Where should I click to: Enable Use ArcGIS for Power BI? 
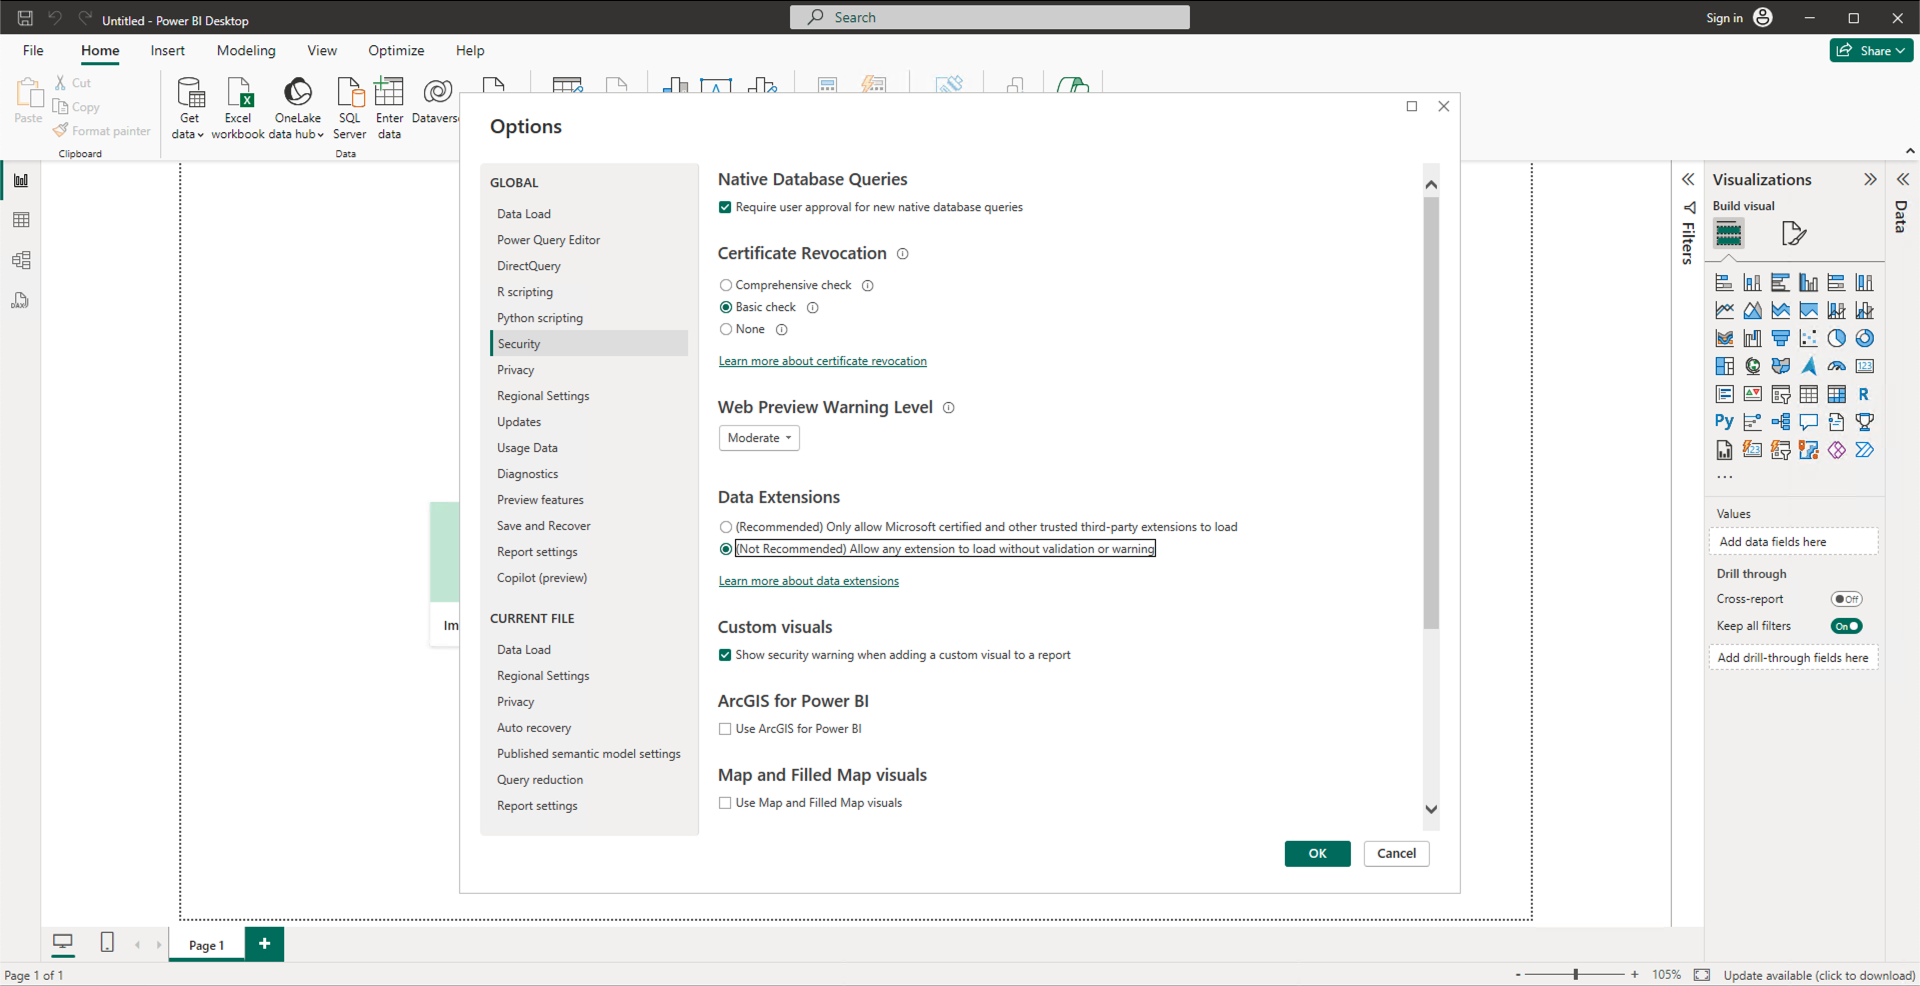pos(725,730)
